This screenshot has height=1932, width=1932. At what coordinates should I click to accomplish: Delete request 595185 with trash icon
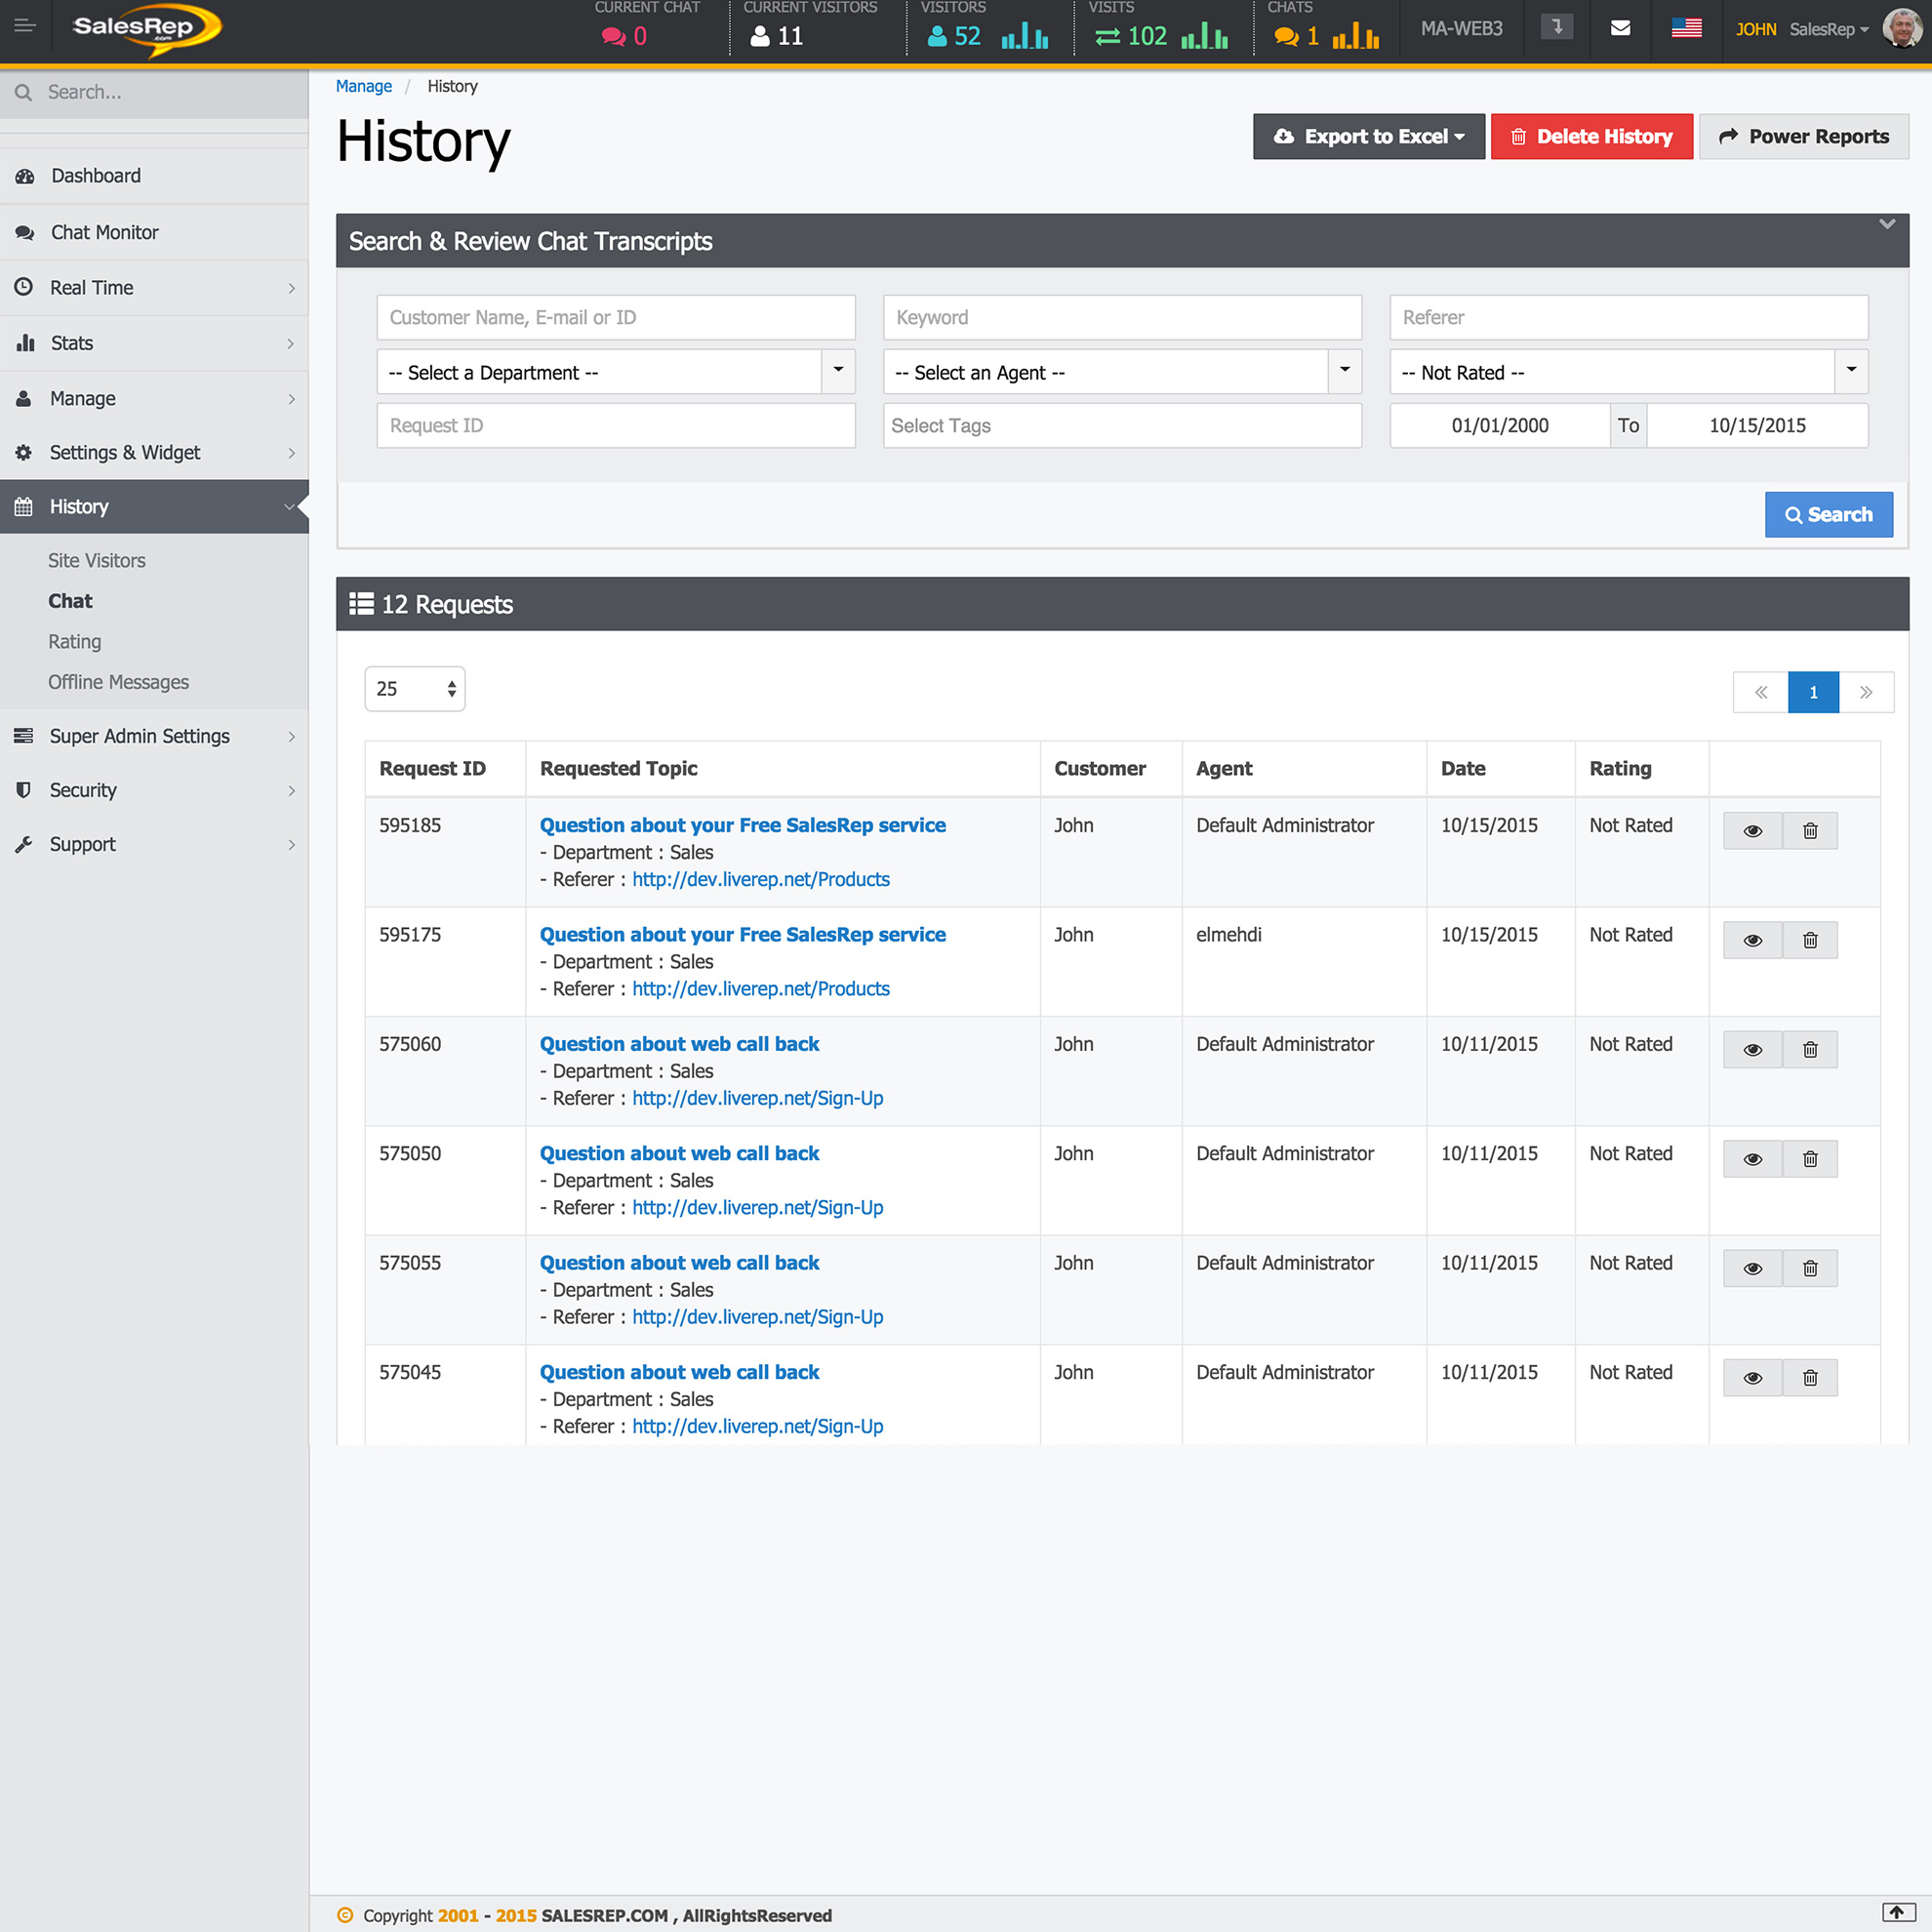[1810, 831]
